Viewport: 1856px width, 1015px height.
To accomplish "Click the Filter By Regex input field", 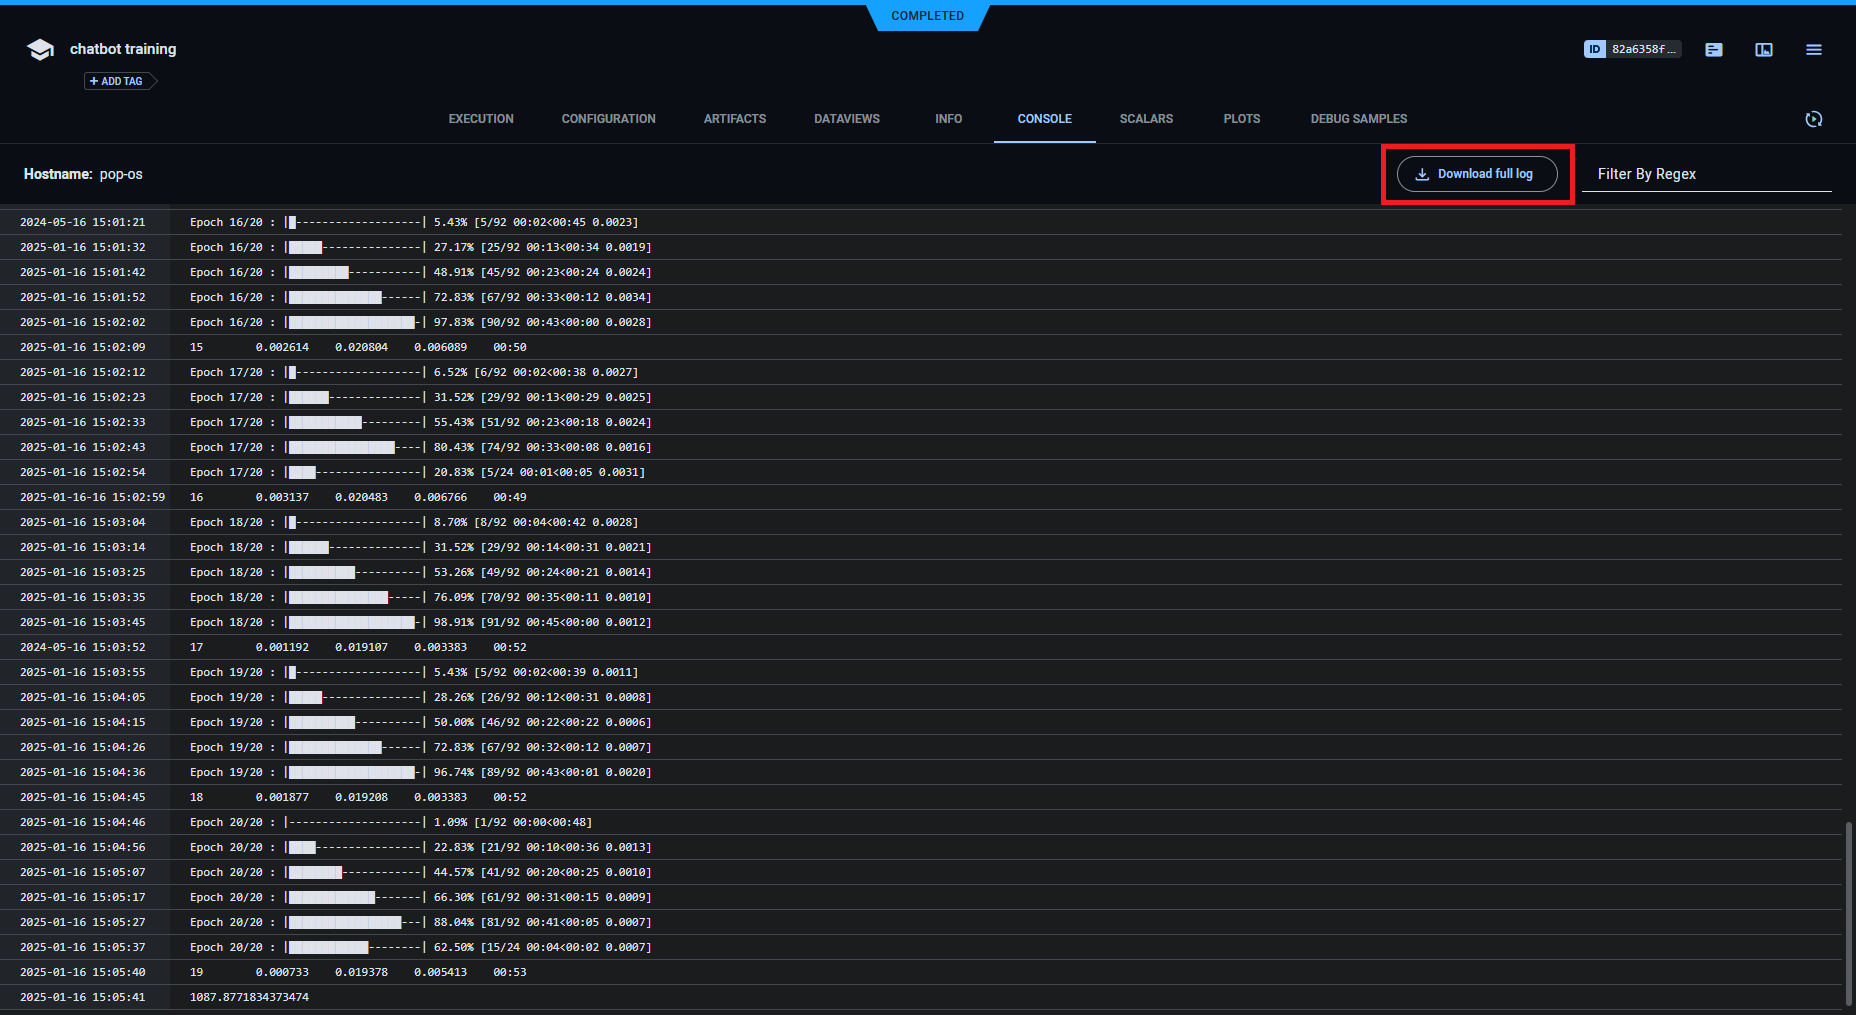I will coord(1700,173).
